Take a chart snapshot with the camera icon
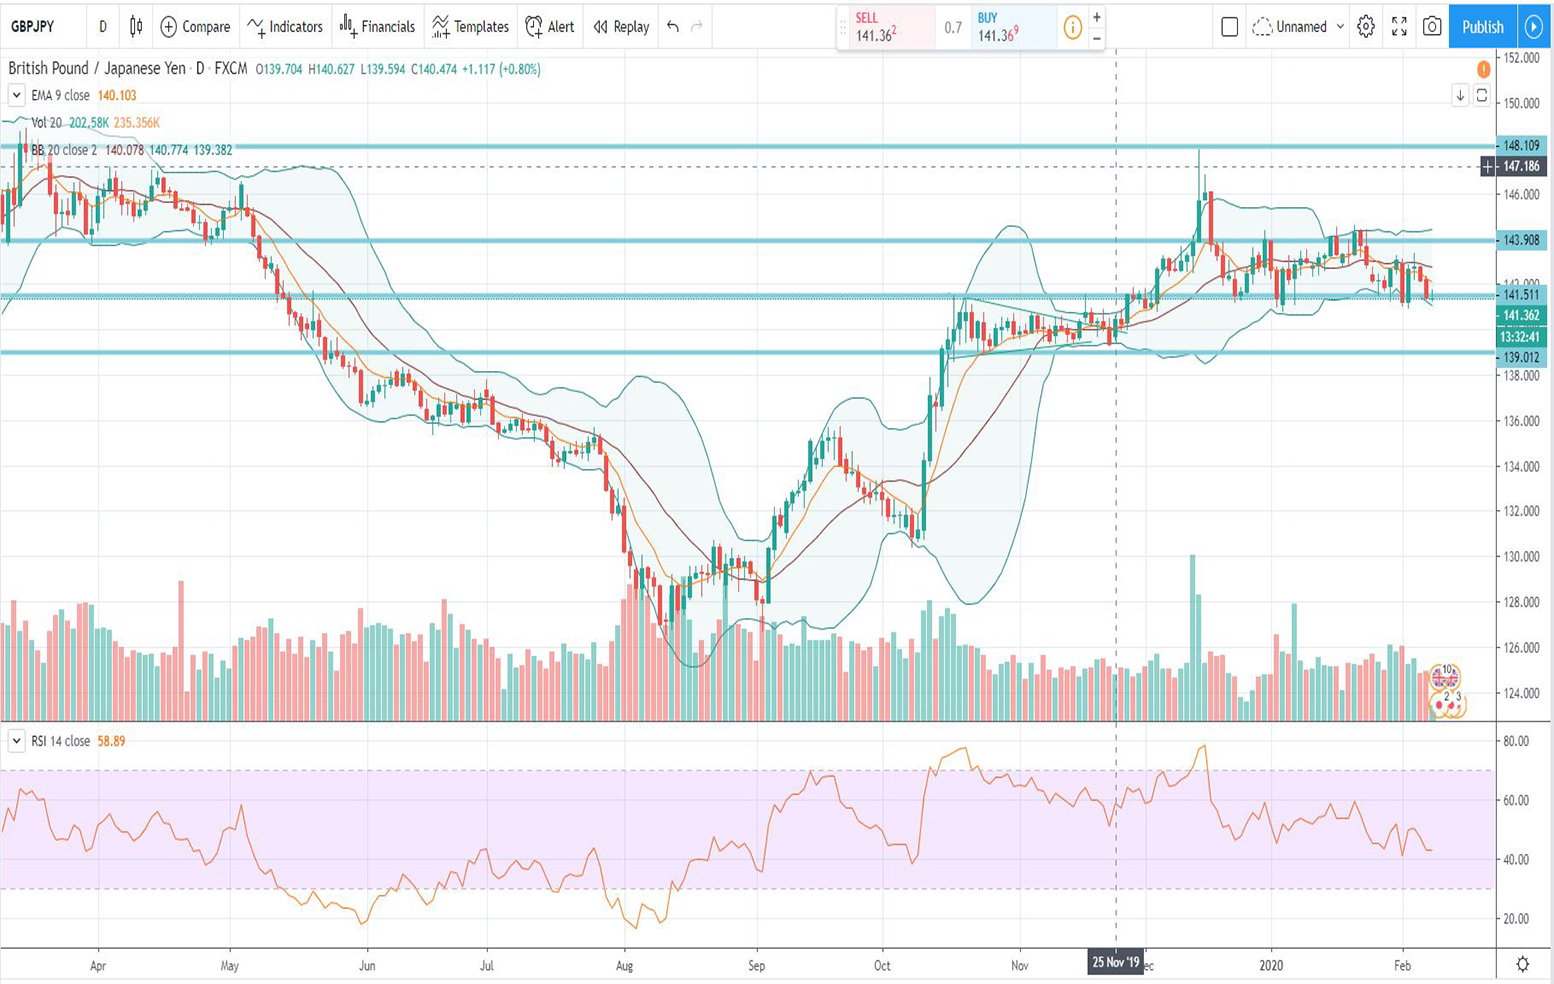 coord(1432,27)
